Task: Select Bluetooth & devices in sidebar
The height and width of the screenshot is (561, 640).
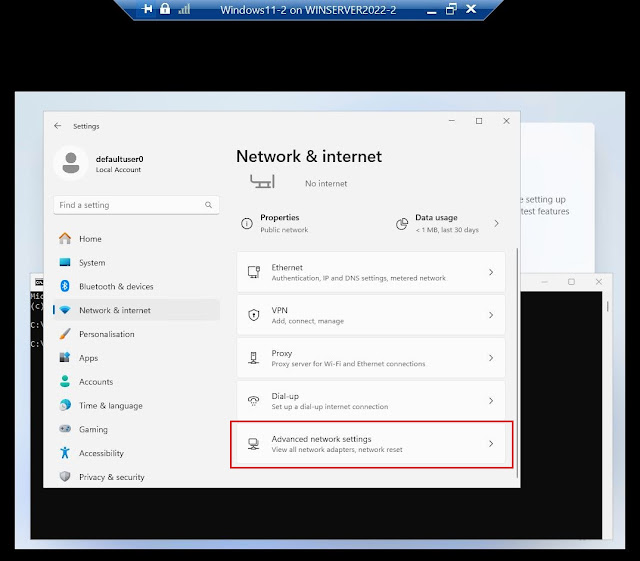Action: pos(136,286)
